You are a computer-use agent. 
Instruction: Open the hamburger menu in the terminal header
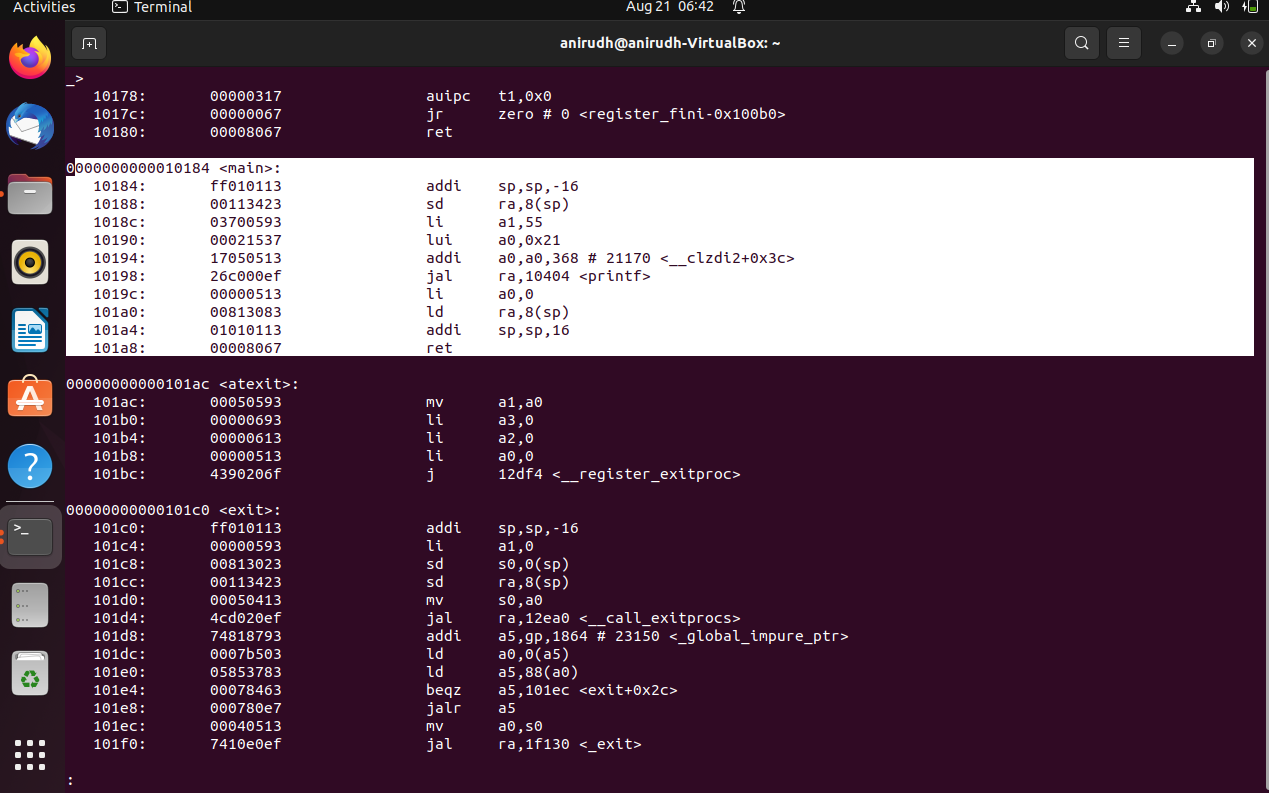[x=1123, y=43]
